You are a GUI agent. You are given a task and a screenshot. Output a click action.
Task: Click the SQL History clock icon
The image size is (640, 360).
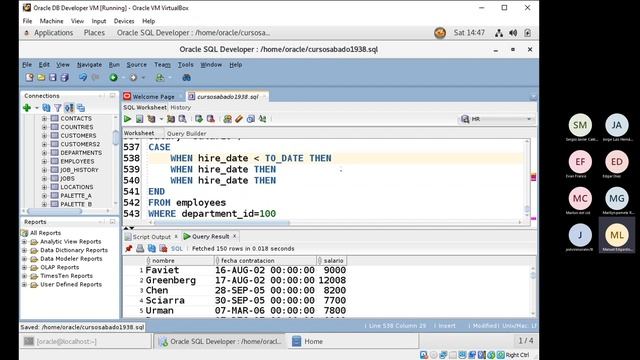(x=251, y=119)
